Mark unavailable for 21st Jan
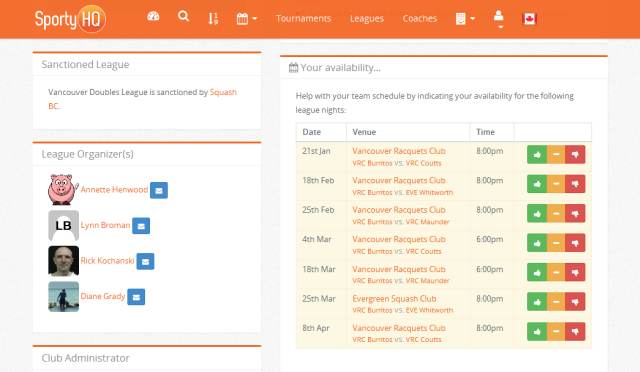Image resolution: width=640 pixels, height=372 pixels. point(575,154)
